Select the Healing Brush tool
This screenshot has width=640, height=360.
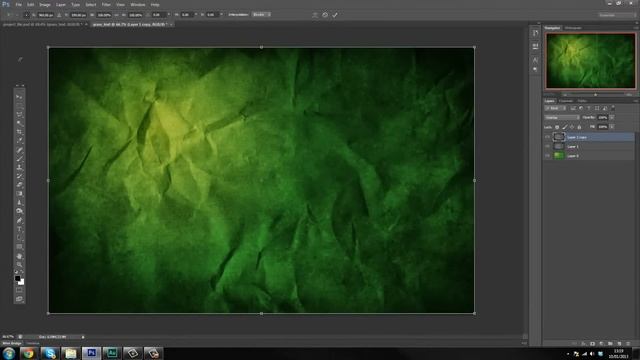pos(19,150)
